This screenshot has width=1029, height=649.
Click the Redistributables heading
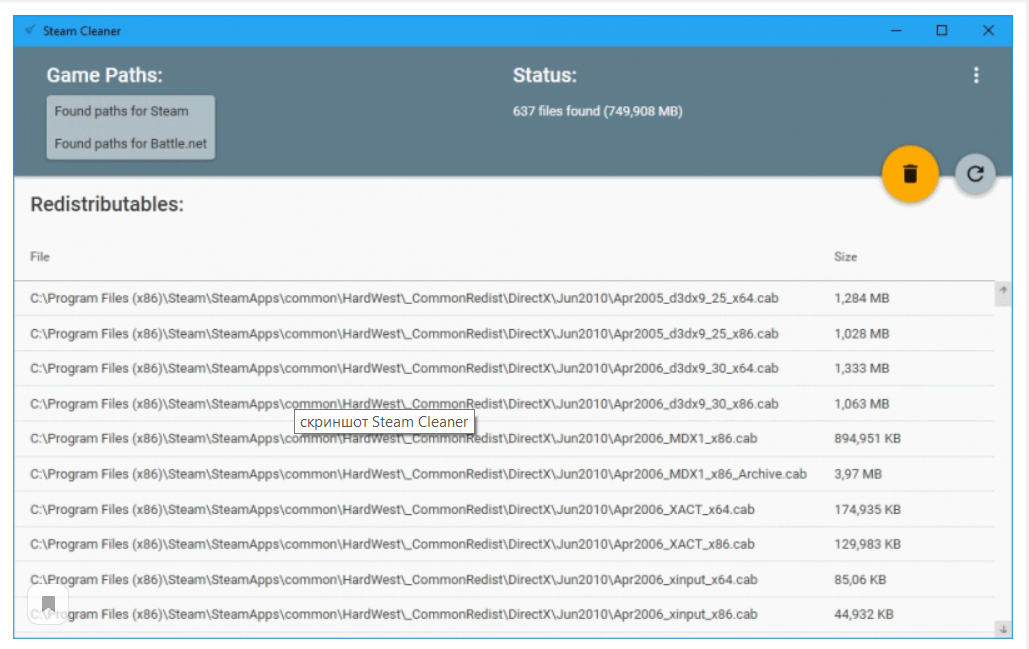point(107,204)
